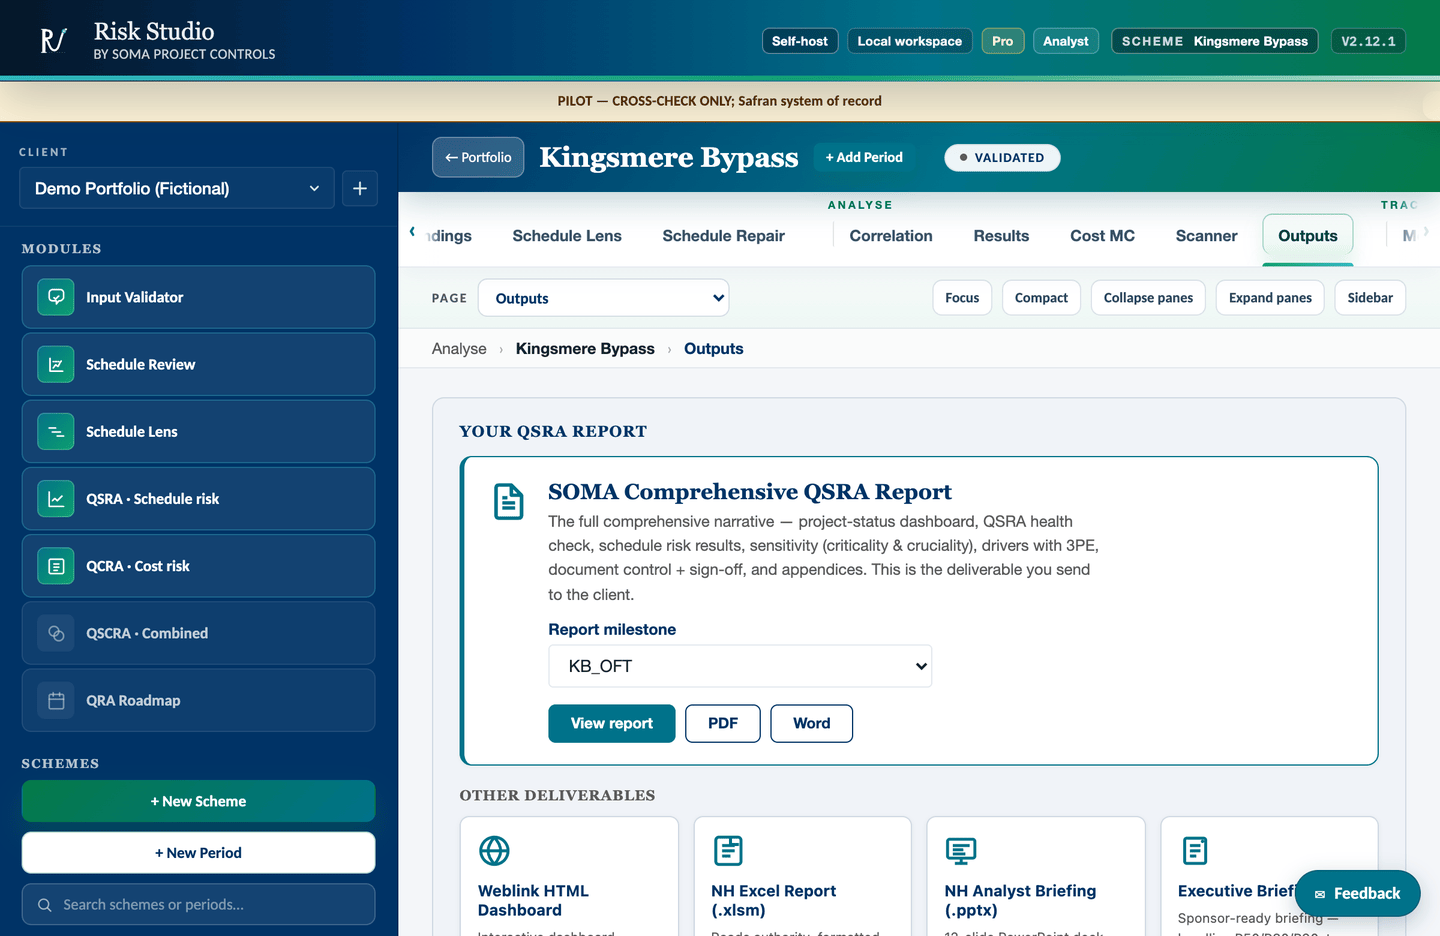Click the NH Analyst Briefing presentation icon
This screenshot has height=936, width=1440.
coord(961,850)
